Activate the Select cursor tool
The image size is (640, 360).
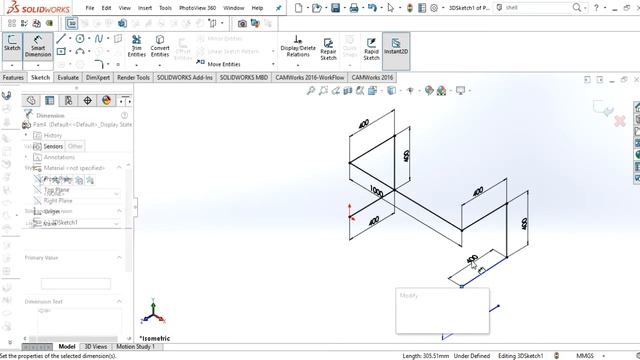click(391, 8)
